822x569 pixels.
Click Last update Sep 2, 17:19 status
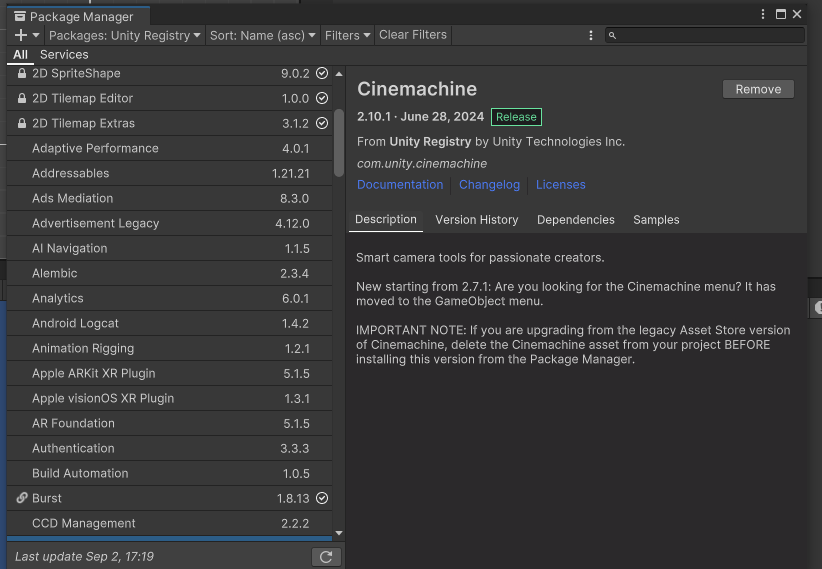click(x=84, y=556)
